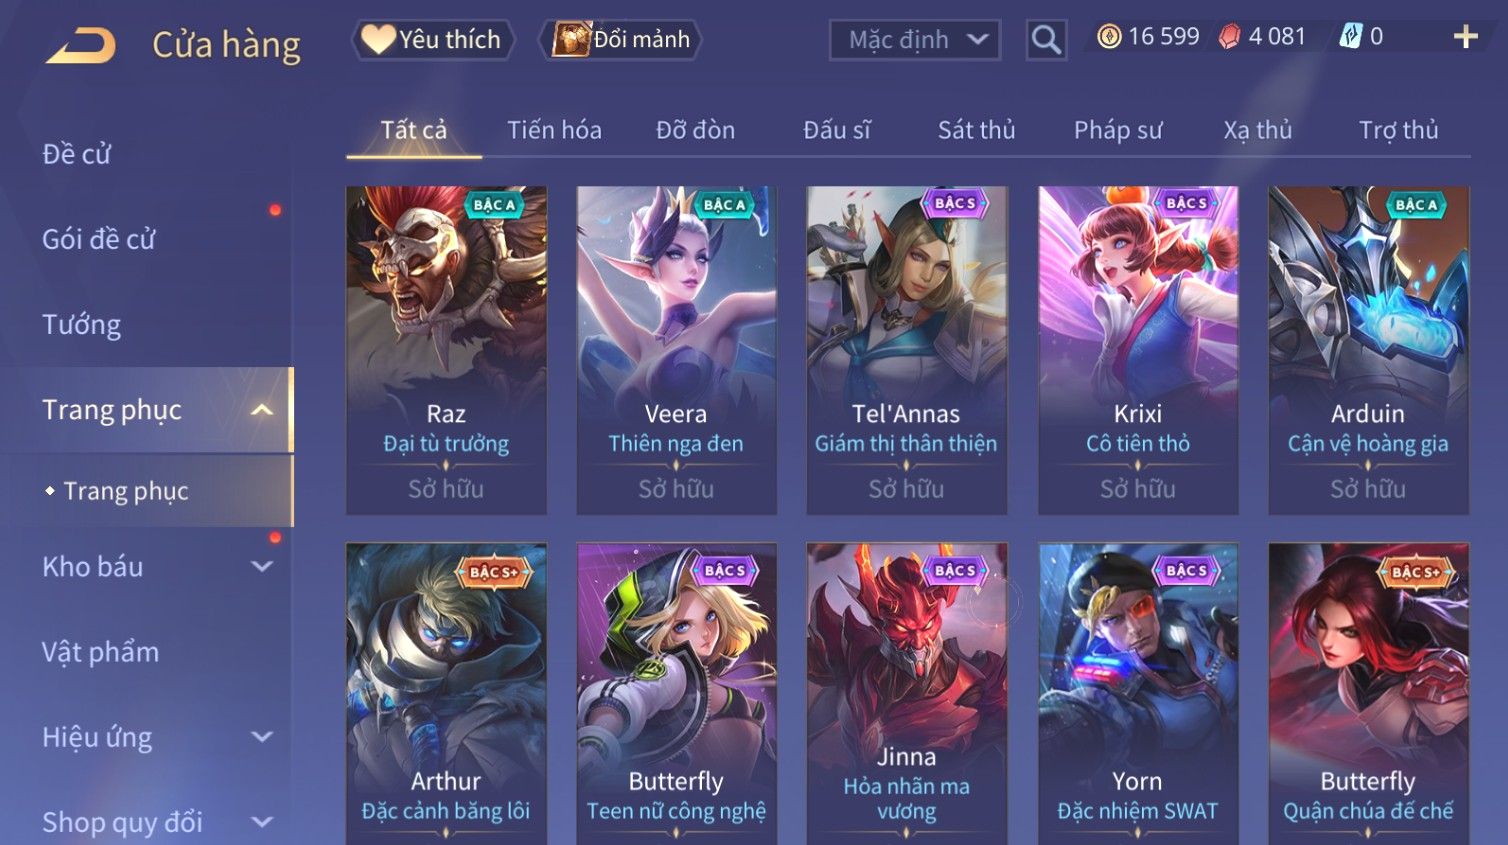Click the blue voucher ticket icon

[x=1350, y=37]
